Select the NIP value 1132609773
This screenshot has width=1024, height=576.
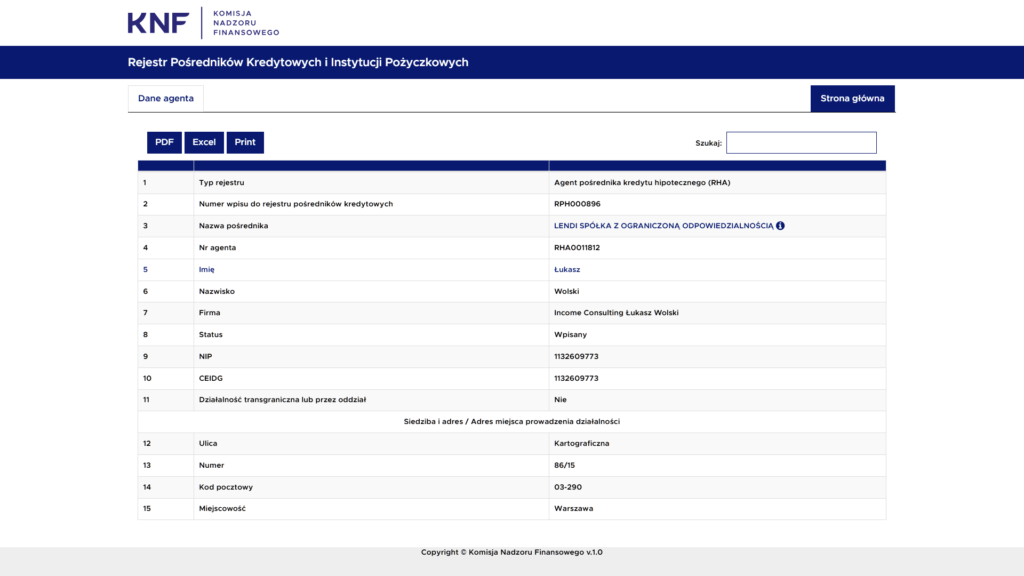pyautogui.click(x=576, y=357)
